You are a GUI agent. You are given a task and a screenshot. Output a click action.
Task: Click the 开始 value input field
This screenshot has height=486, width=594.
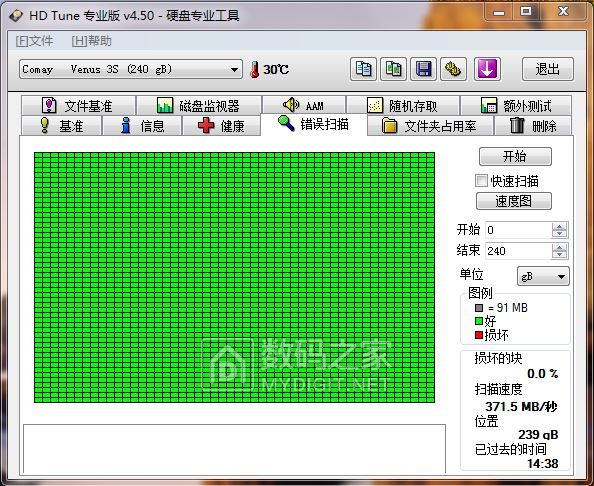coord(519,230)
